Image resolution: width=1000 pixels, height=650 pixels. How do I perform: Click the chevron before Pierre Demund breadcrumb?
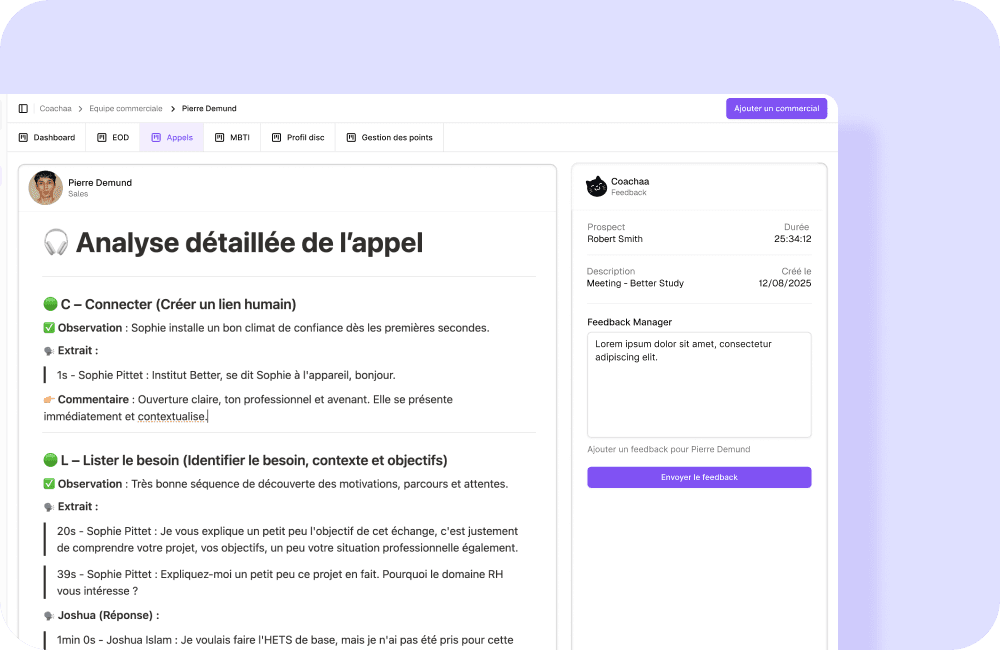(x=172, y=108)
